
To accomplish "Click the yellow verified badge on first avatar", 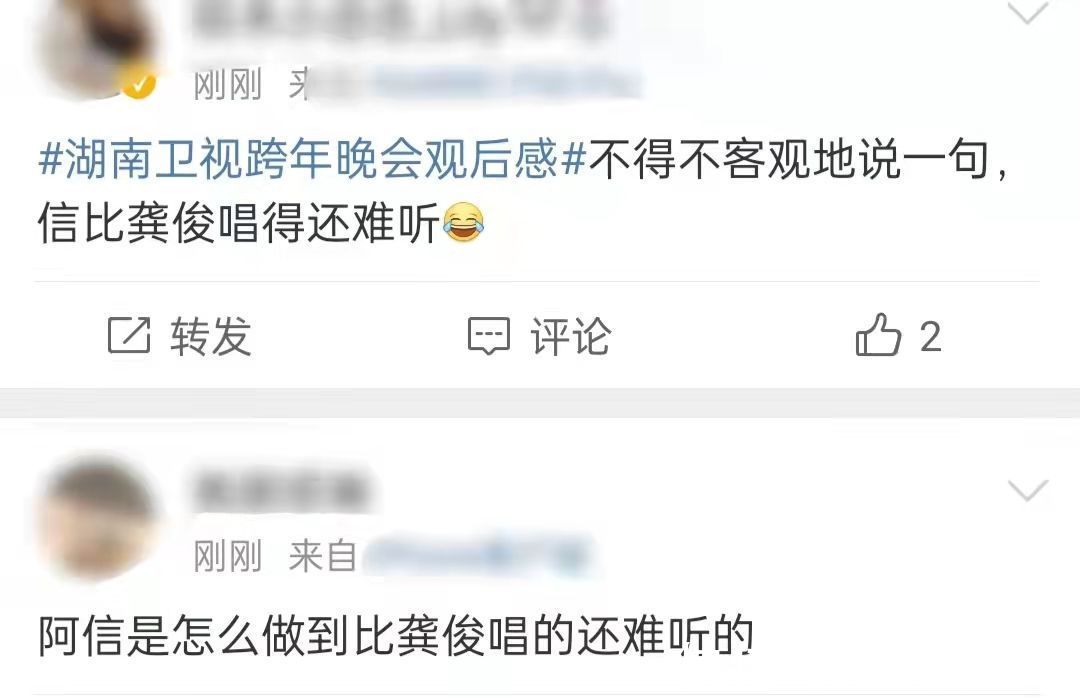I will pyautogui.click(x=138, y=84).
